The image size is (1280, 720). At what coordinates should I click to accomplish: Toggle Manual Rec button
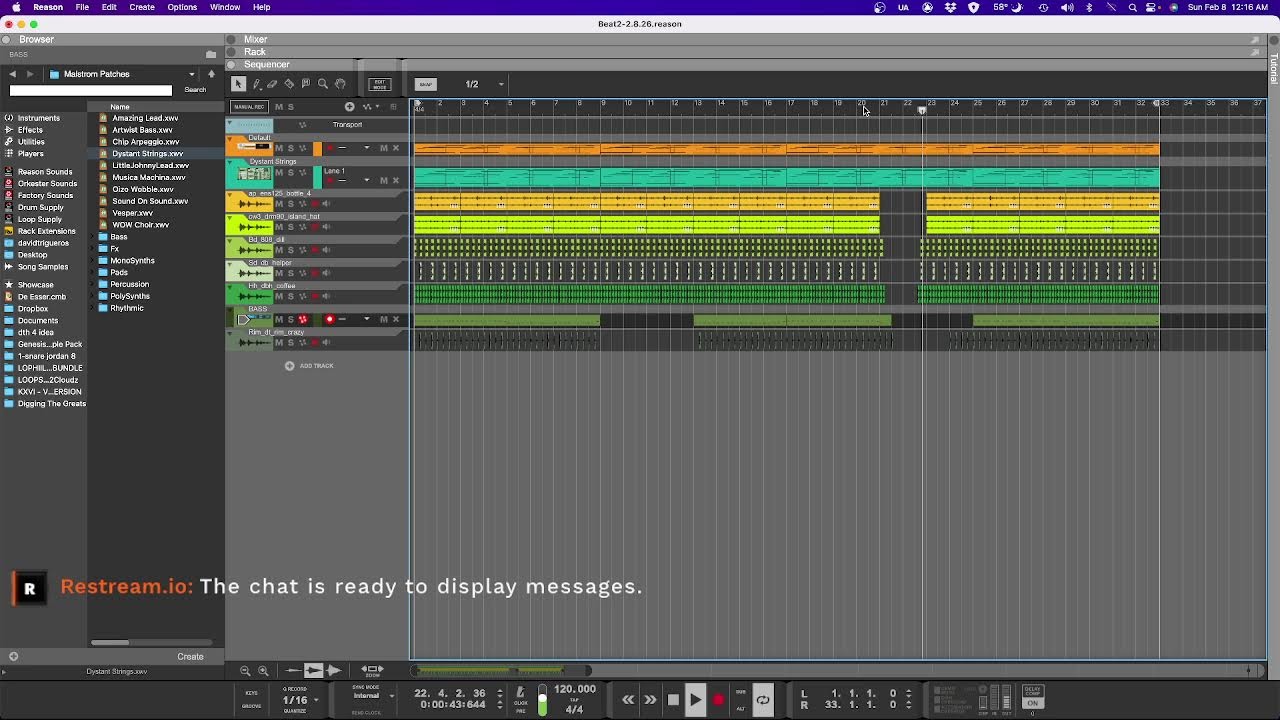pyautogui.click(x=249, y=107)
